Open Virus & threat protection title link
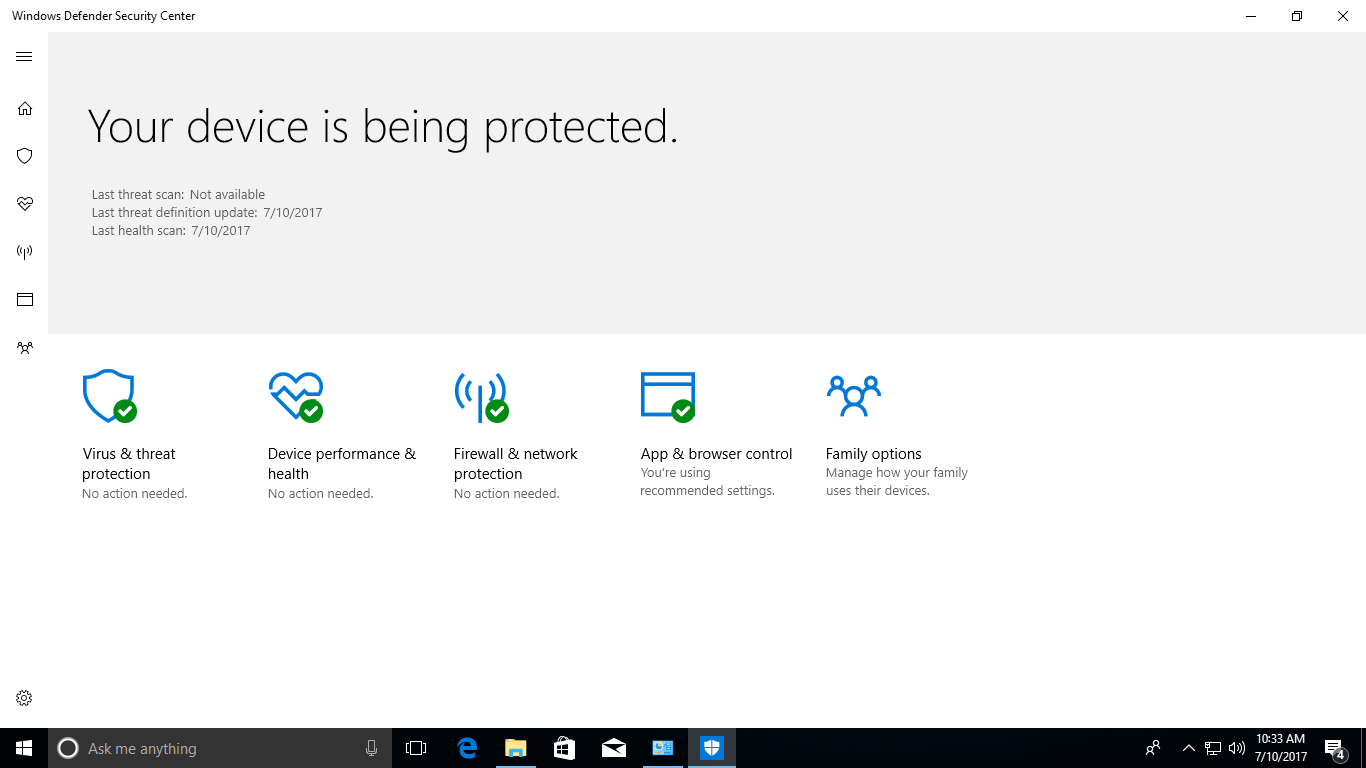Viewport: 1366px width, 768px height. point(129,464)
